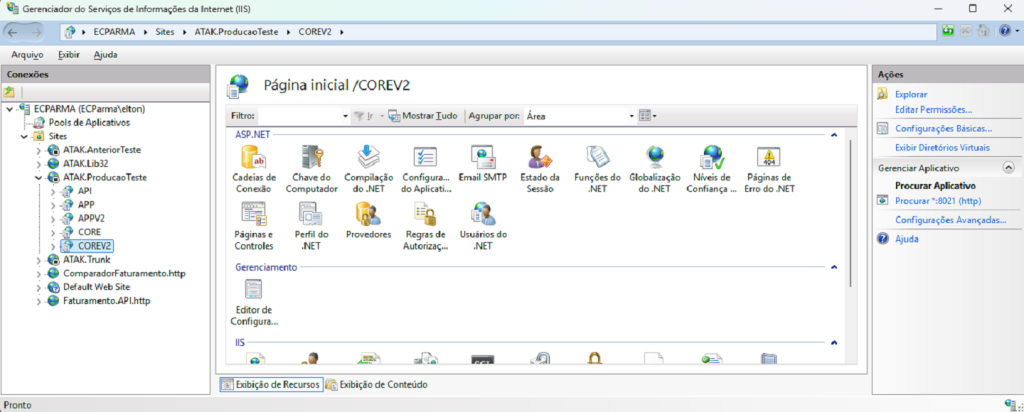Open the Arquivo menu
Image resolution: width=1024 pixels, height=412 pixels.
click(x=27, y=55)
